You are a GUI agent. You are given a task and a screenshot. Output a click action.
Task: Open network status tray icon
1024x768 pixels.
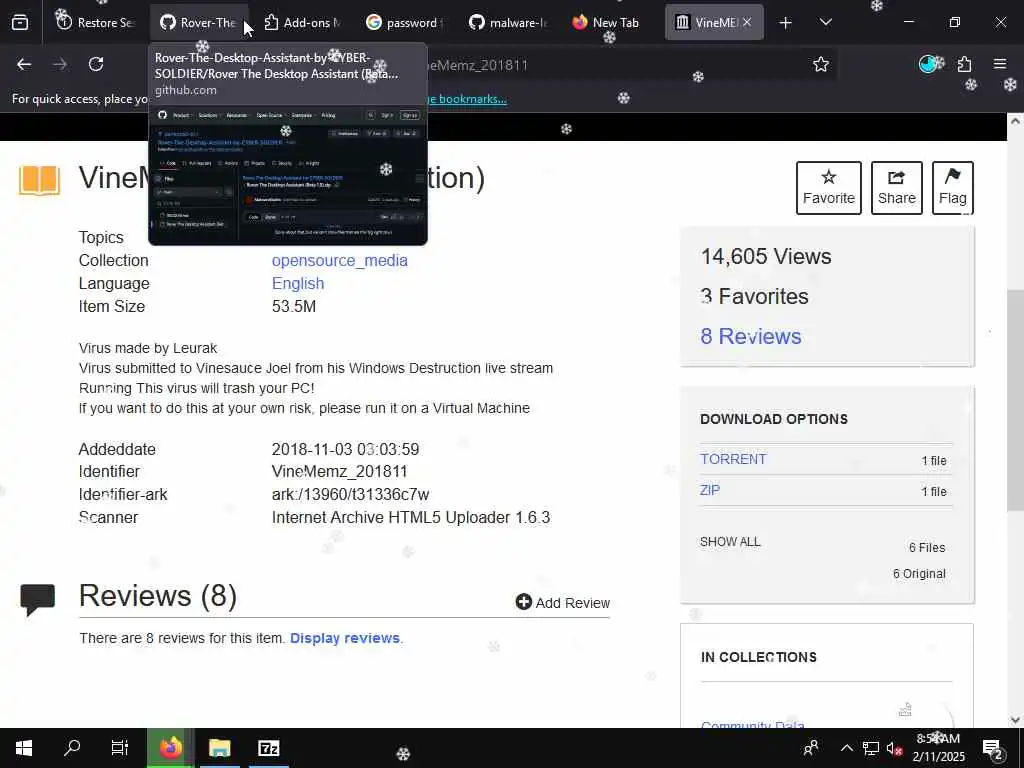tap(871, 748)
